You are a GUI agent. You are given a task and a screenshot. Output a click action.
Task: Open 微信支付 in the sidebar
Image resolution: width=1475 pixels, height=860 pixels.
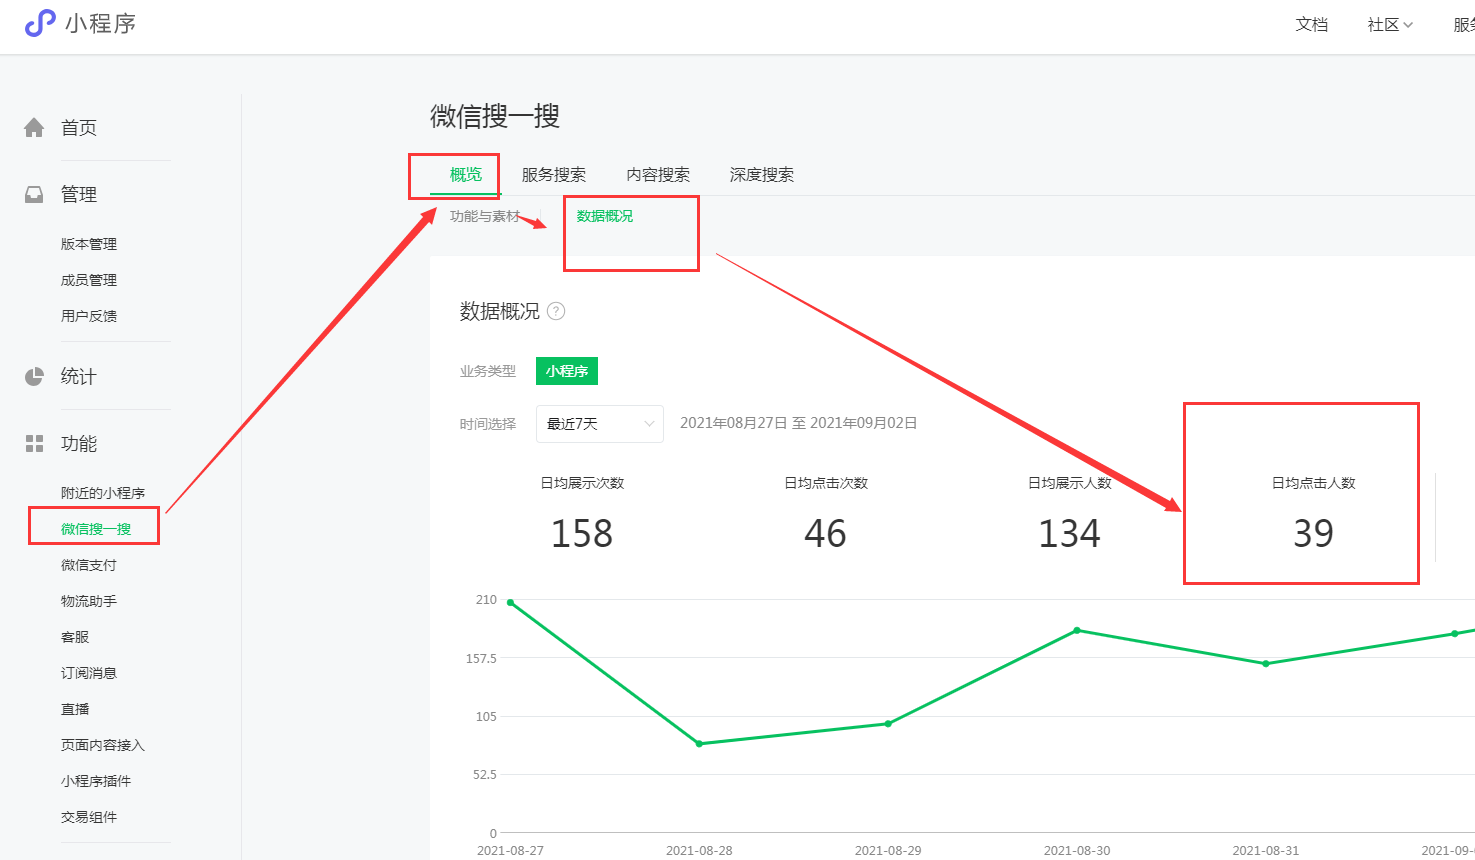coord(89,565)
